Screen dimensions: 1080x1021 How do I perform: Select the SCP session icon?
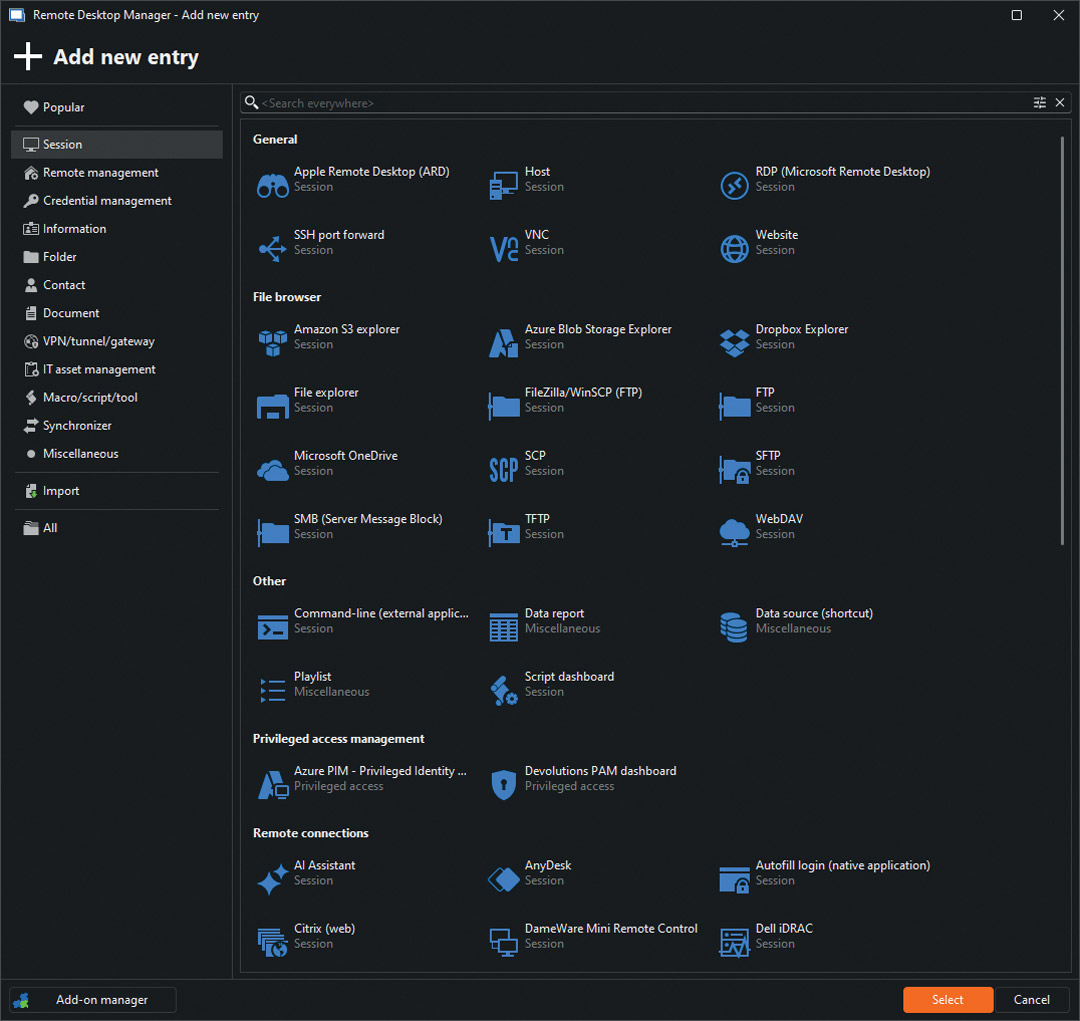tap(503, 469)
